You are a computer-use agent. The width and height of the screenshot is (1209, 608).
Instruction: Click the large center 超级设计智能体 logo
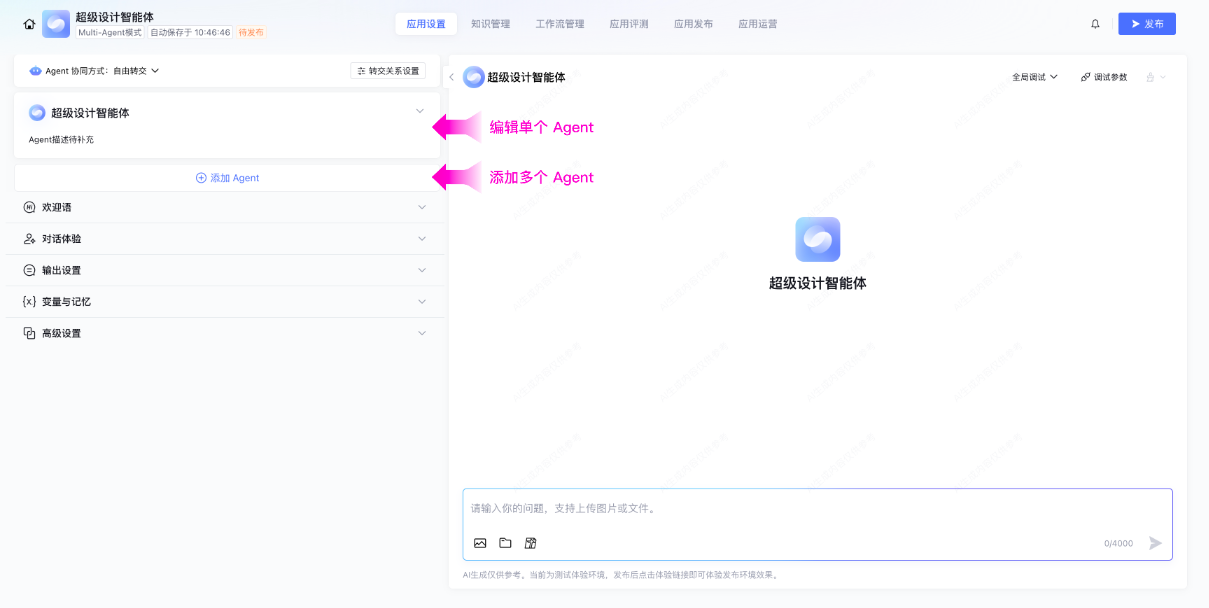point(818,239)
